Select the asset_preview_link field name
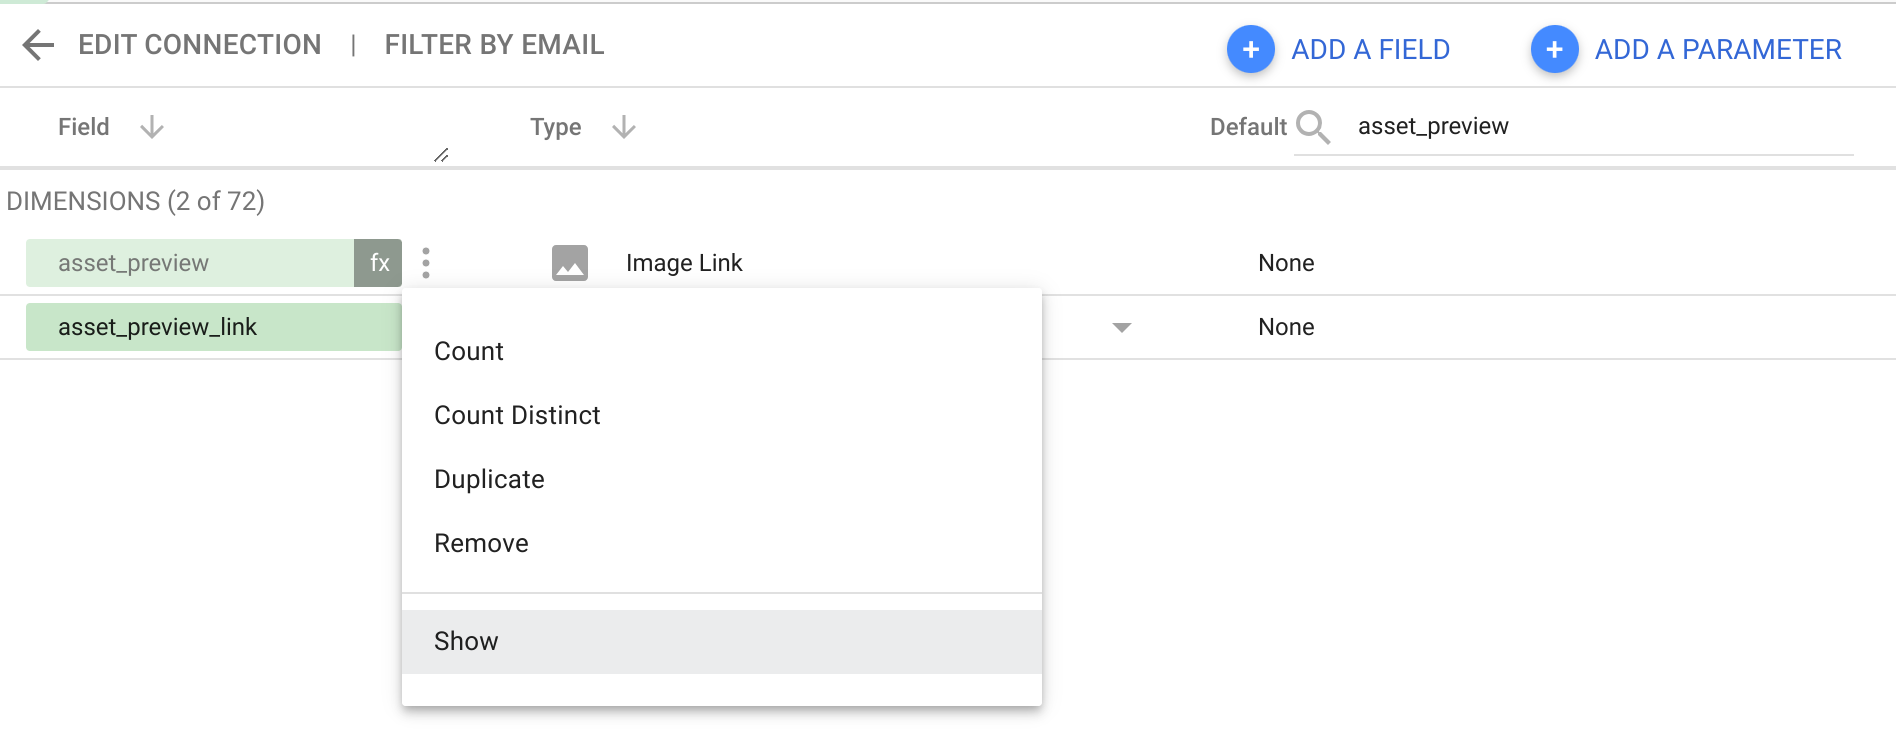 tap(158, 327)
